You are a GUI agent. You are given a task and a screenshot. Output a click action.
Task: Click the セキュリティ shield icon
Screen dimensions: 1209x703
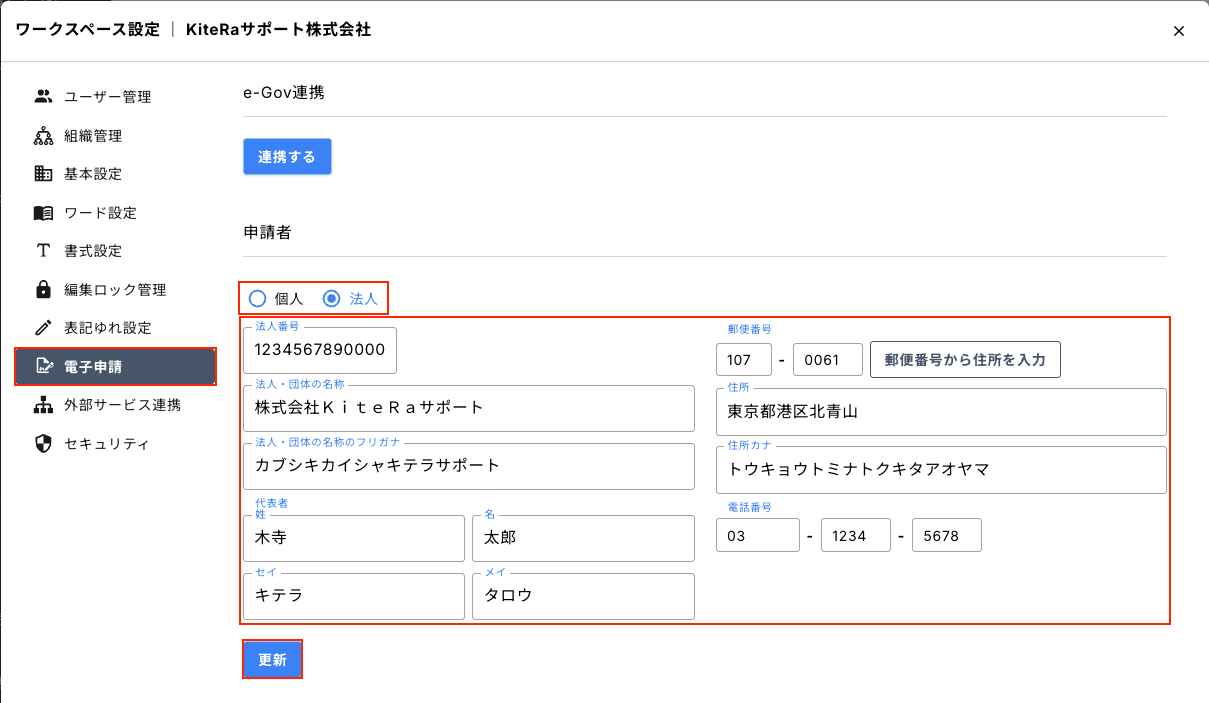(x=43, y=443)
